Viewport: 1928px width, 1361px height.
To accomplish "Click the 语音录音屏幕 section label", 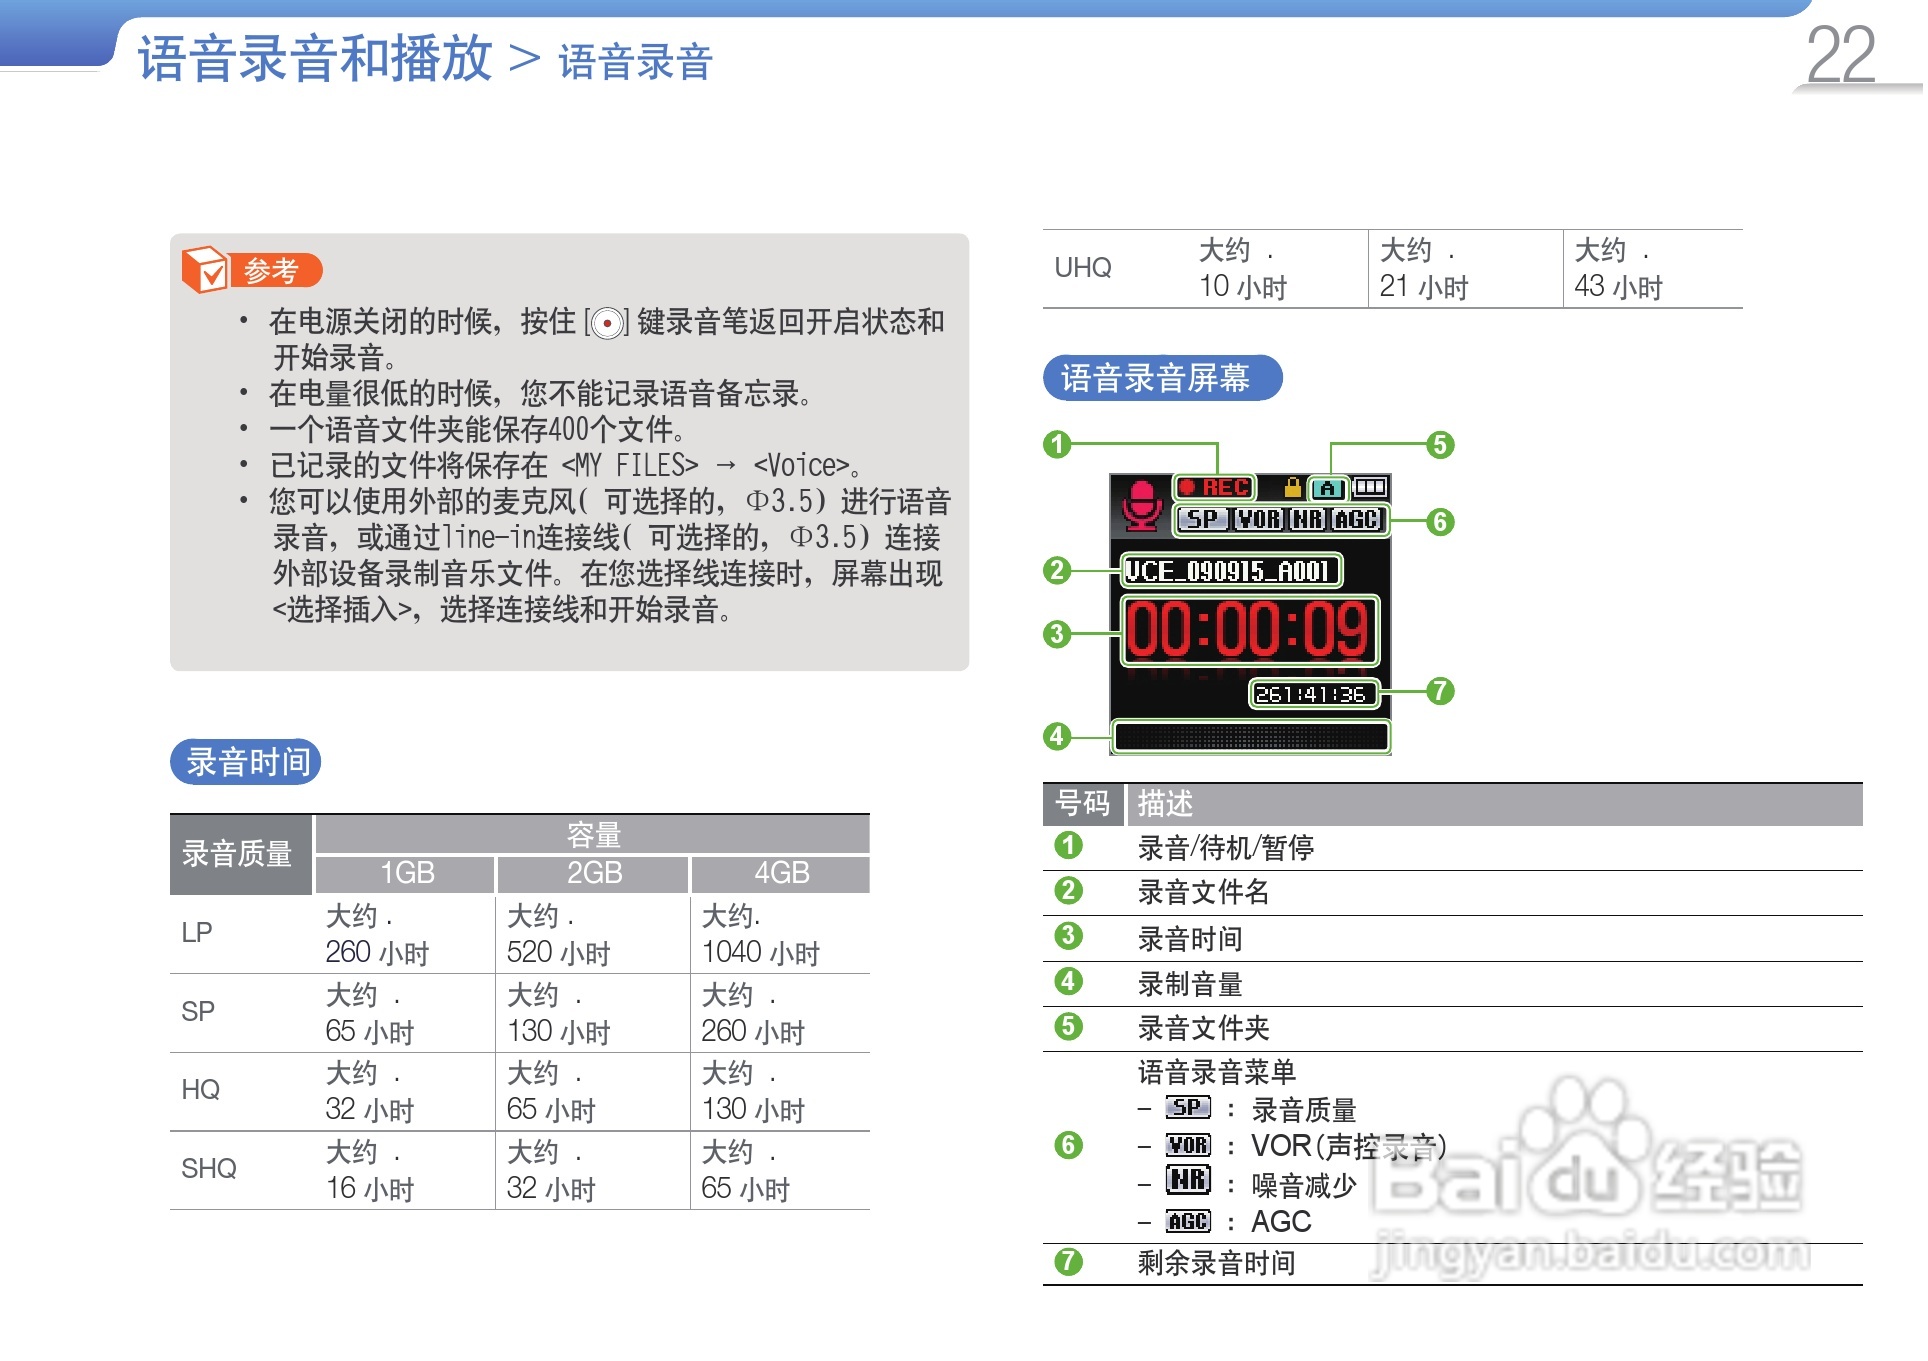I will 1161,378.
